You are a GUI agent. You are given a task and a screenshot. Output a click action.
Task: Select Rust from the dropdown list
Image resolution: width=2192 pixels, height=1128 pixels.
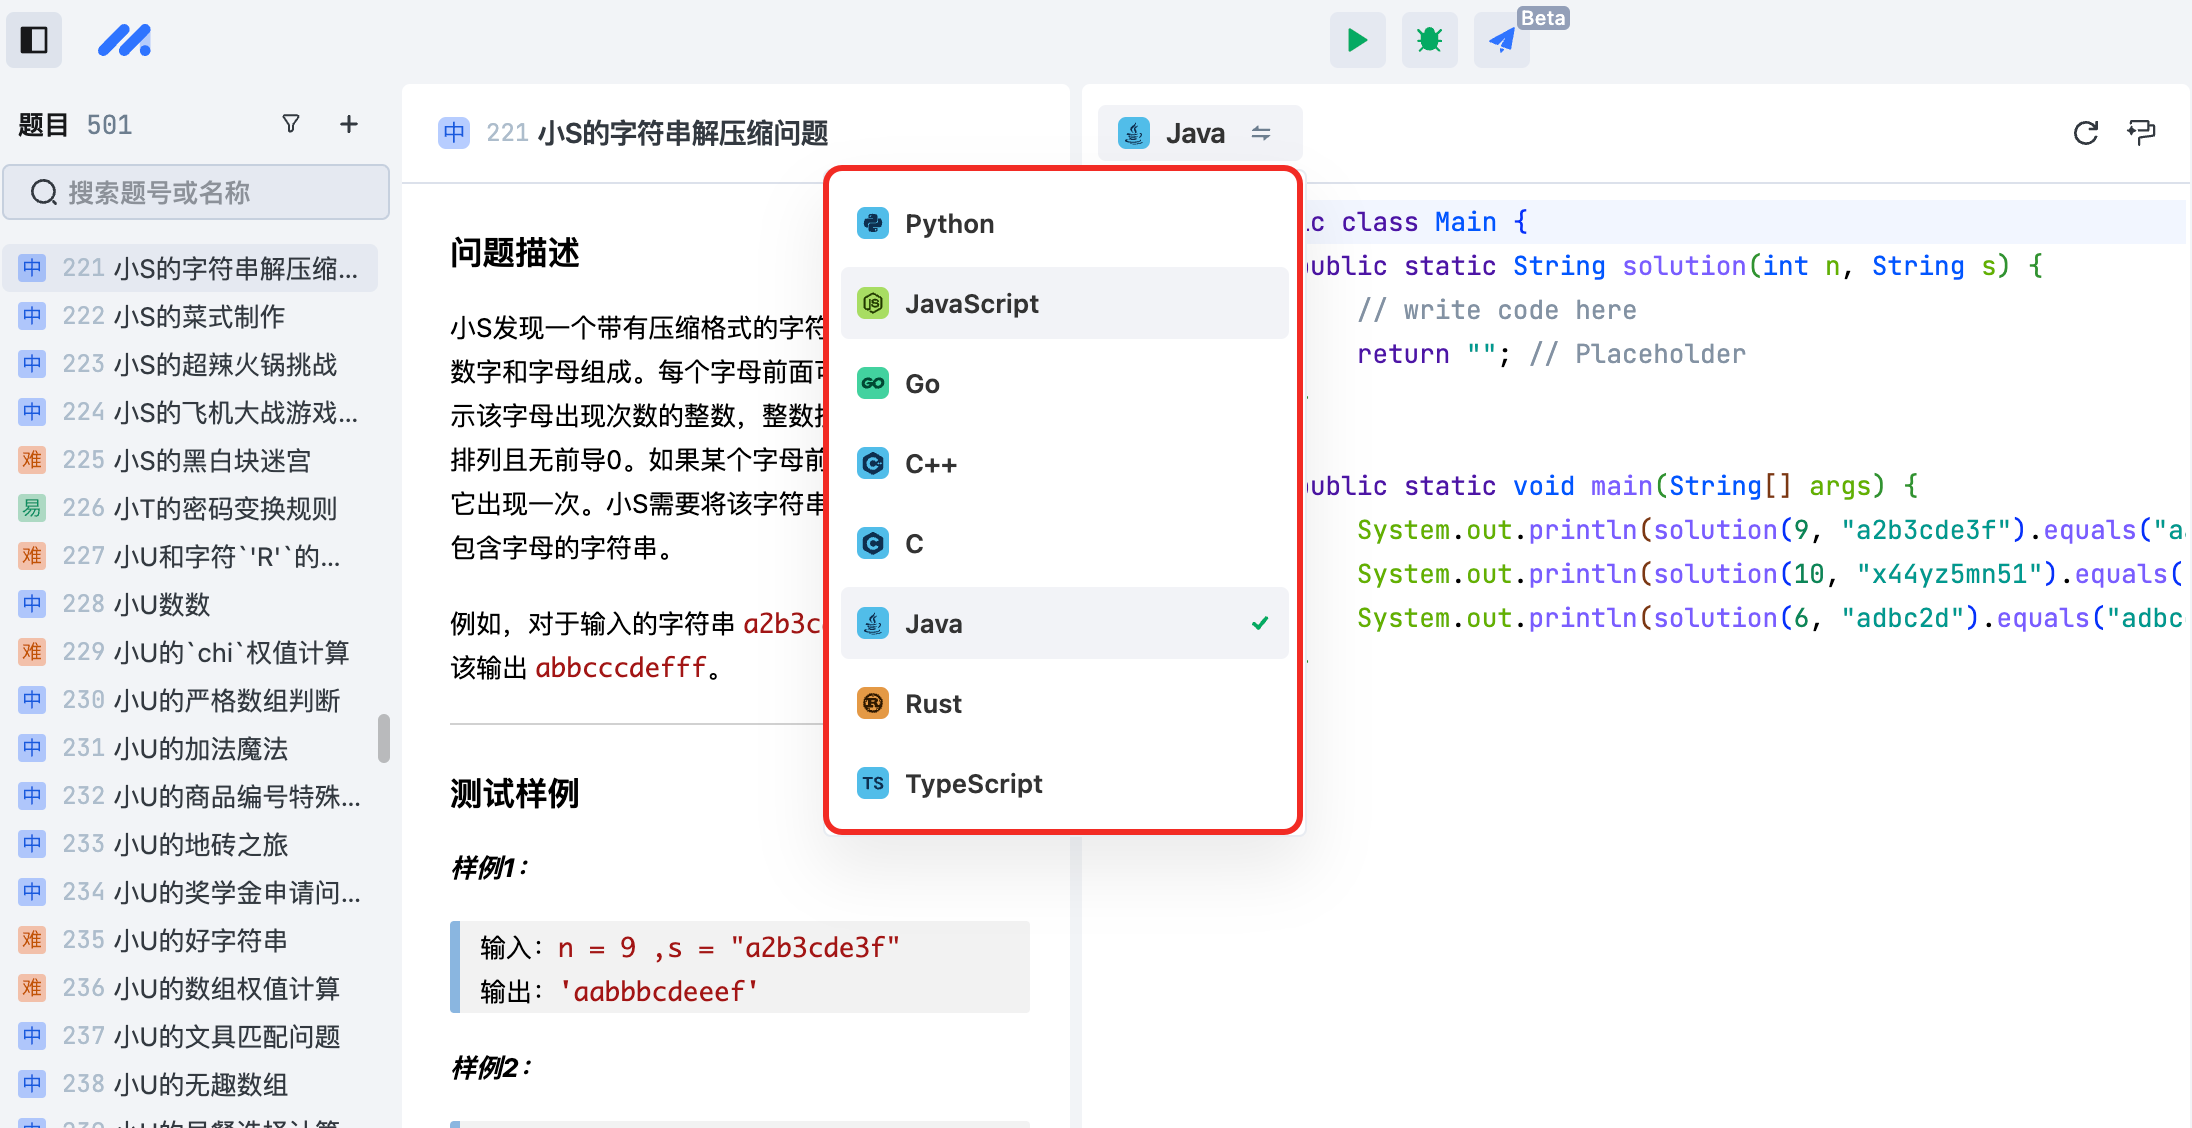[1064, 703]
